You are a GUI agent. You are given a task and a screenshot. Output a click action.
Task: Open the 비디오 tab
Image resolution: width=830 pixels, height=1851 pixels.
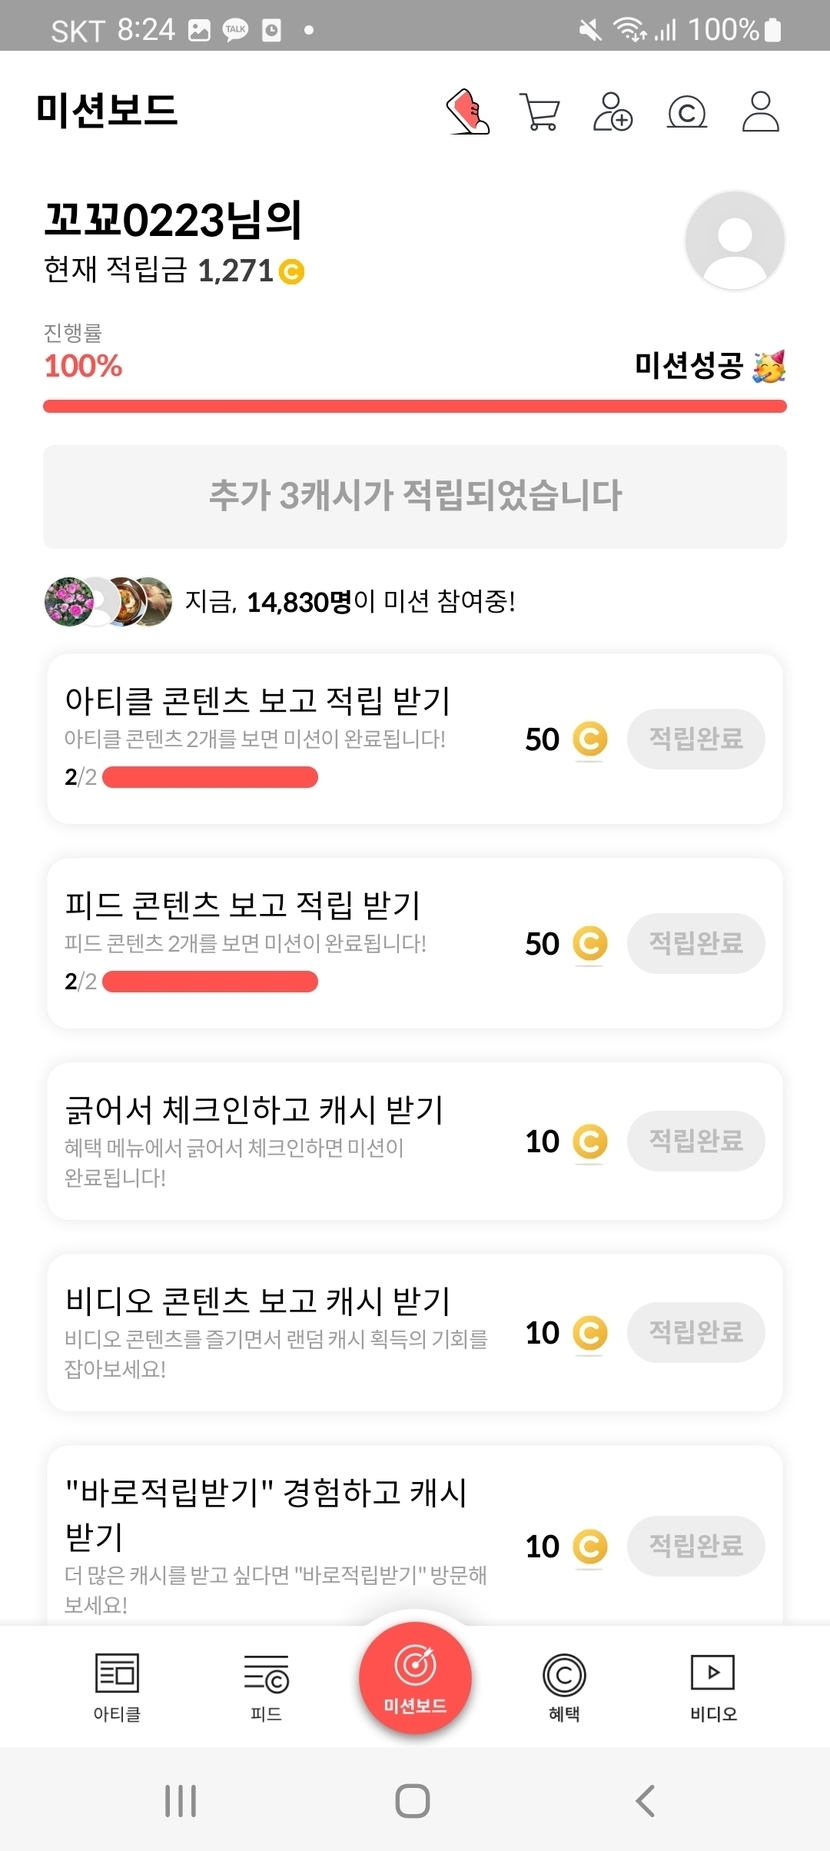click(713, 1687)
